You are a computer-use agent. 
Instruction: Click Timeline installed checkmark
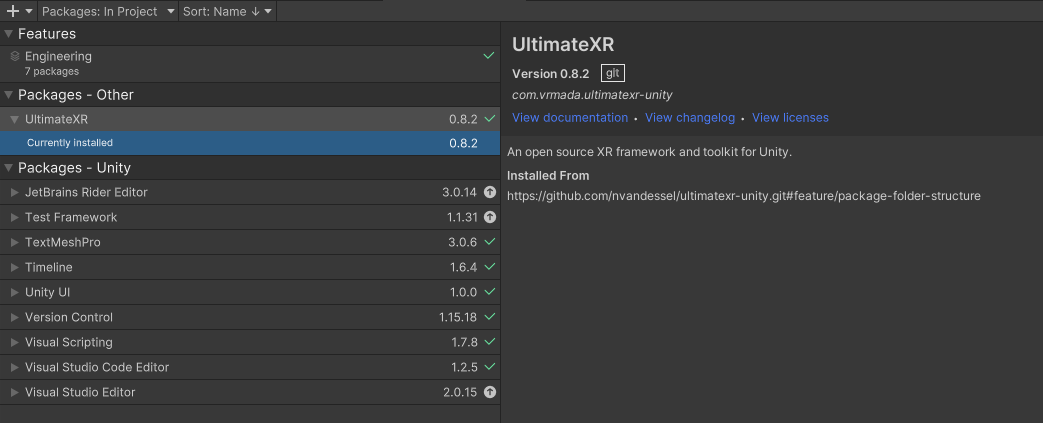coord(490,267)
